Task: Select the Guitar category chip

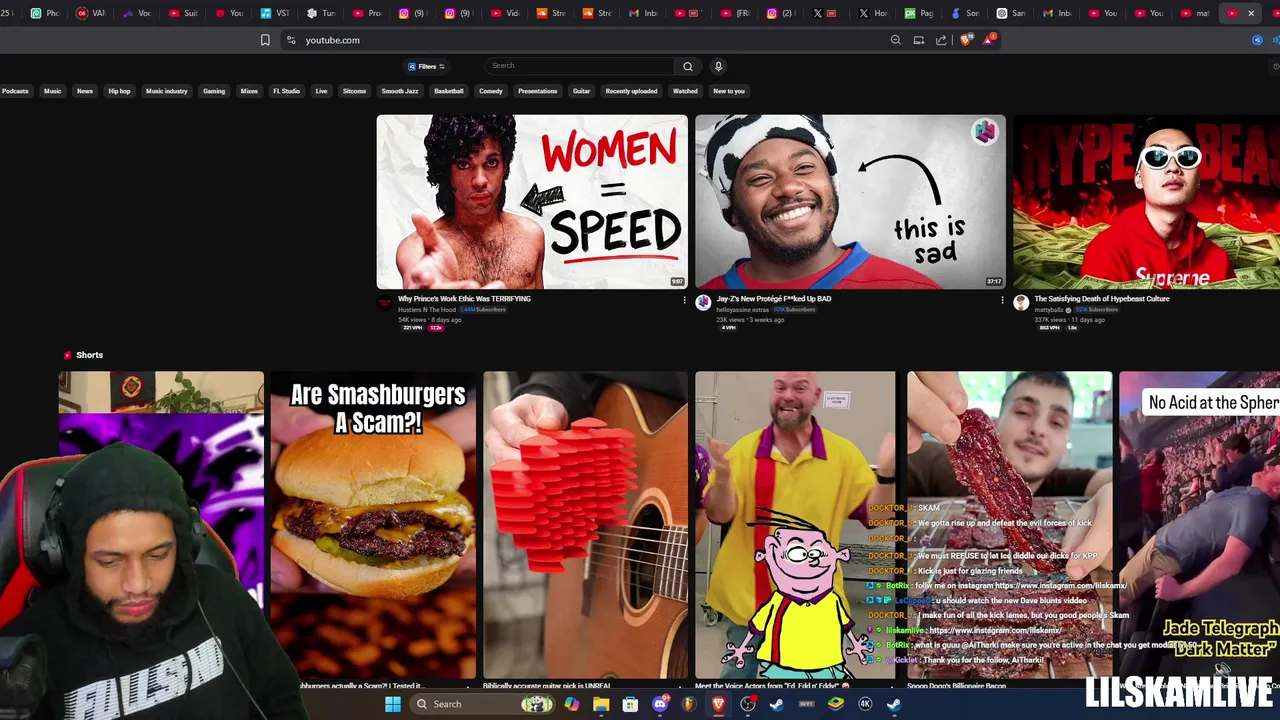Action: (581, 91)
